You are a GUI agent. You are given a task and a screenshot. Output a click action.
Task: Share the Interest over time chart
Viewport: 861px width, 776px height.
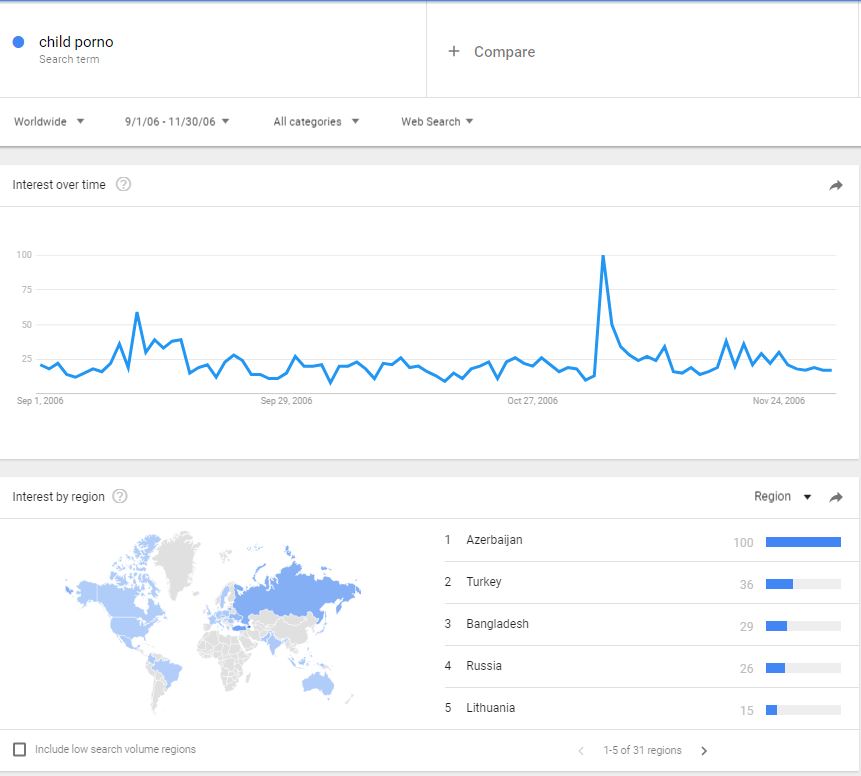(x=836, y=185)
